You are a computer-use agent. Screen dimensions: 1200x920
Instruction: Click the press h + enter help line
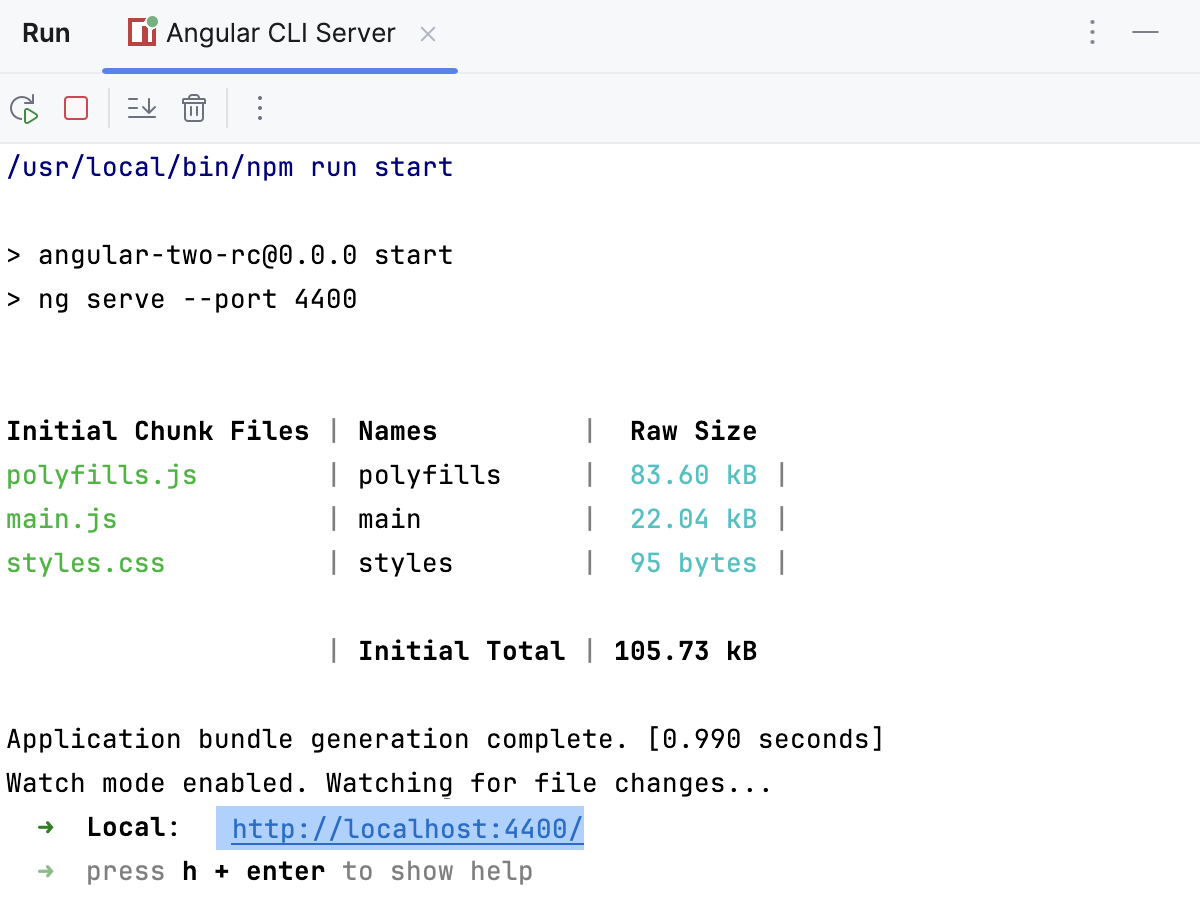click(308, 871)
